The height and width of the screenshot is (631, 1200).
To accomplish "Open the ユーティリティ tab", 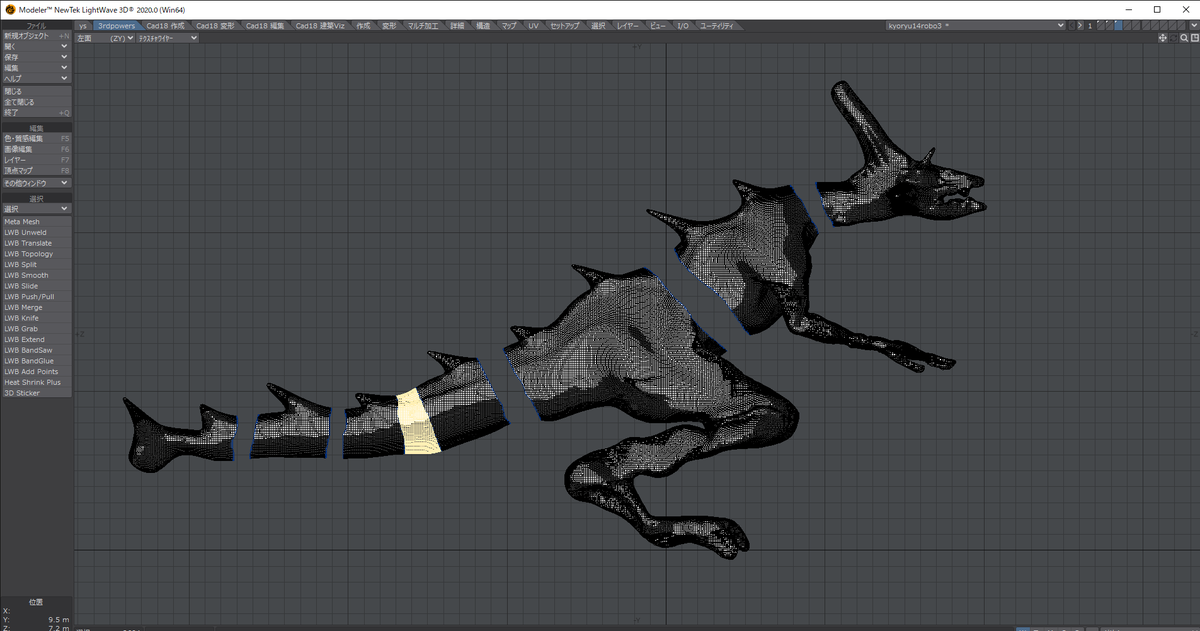I will point(716,25).
